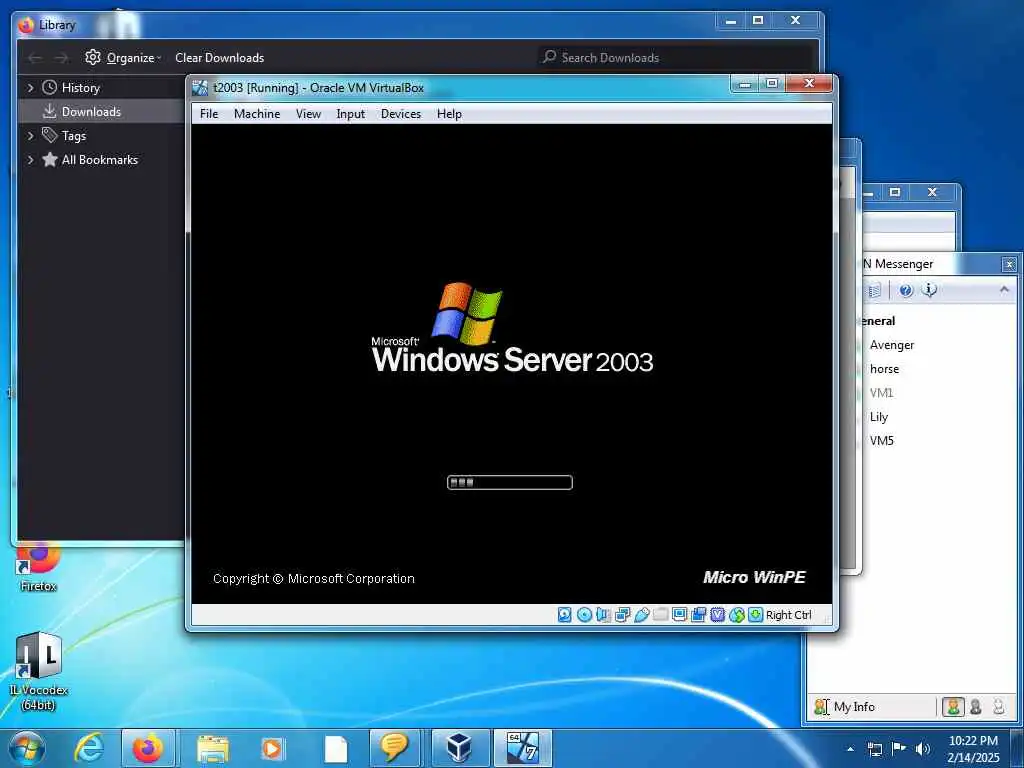
Task: Click Library back arrow button
Action: click(x=35, y=58)
